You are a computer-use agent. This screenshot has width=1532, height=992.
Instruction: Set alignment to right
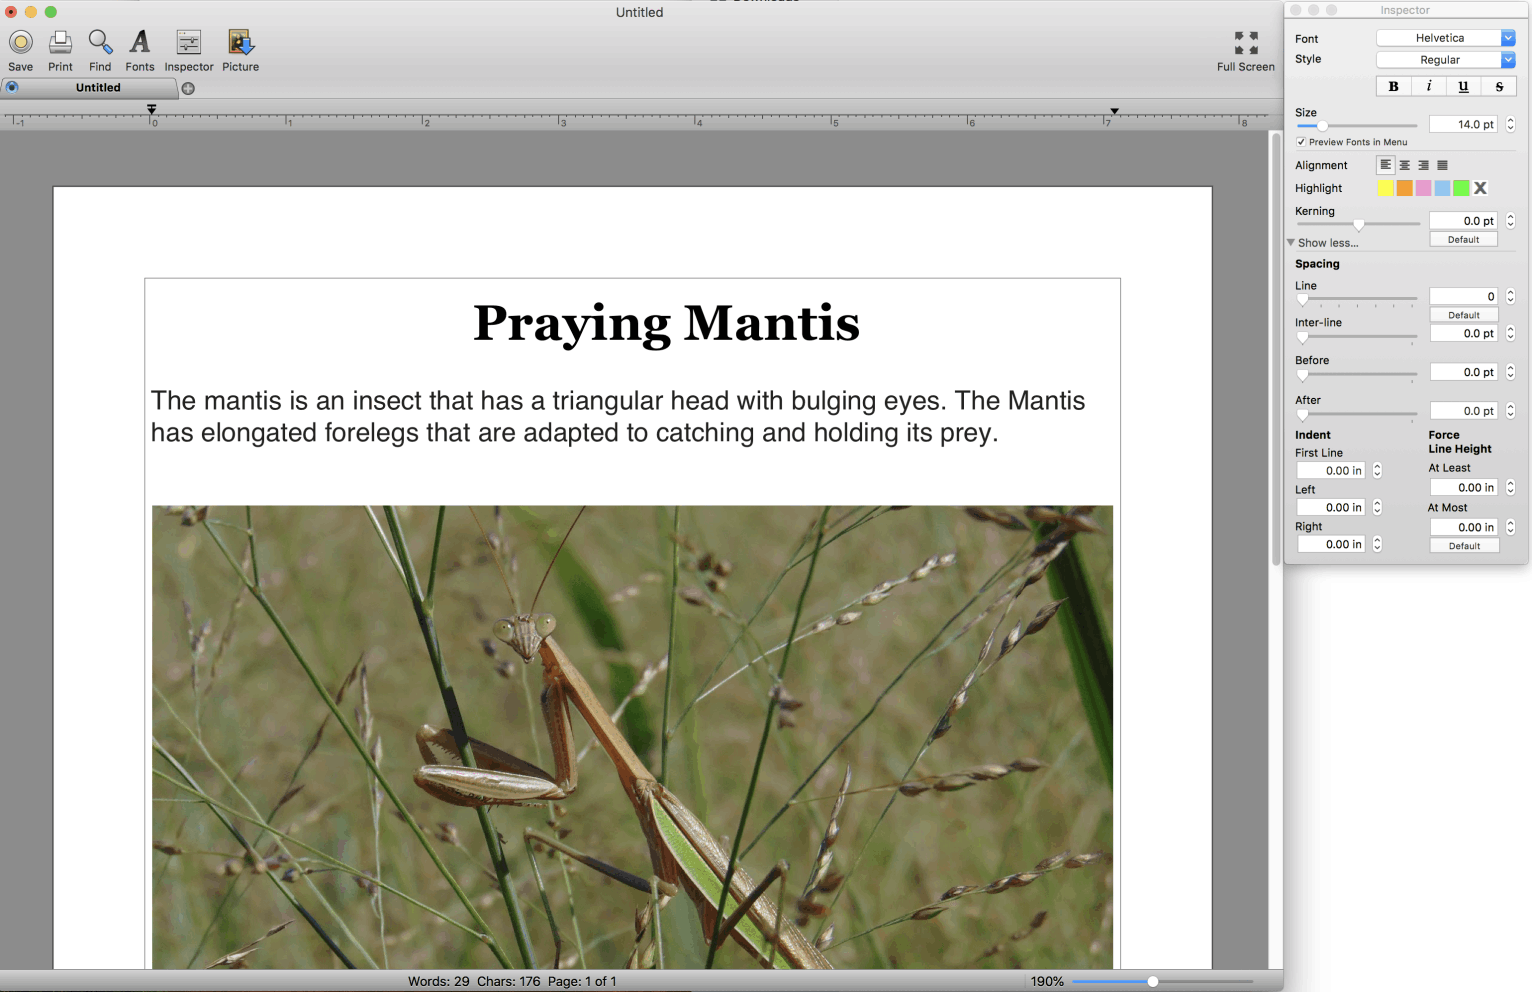coord(1423,165)
